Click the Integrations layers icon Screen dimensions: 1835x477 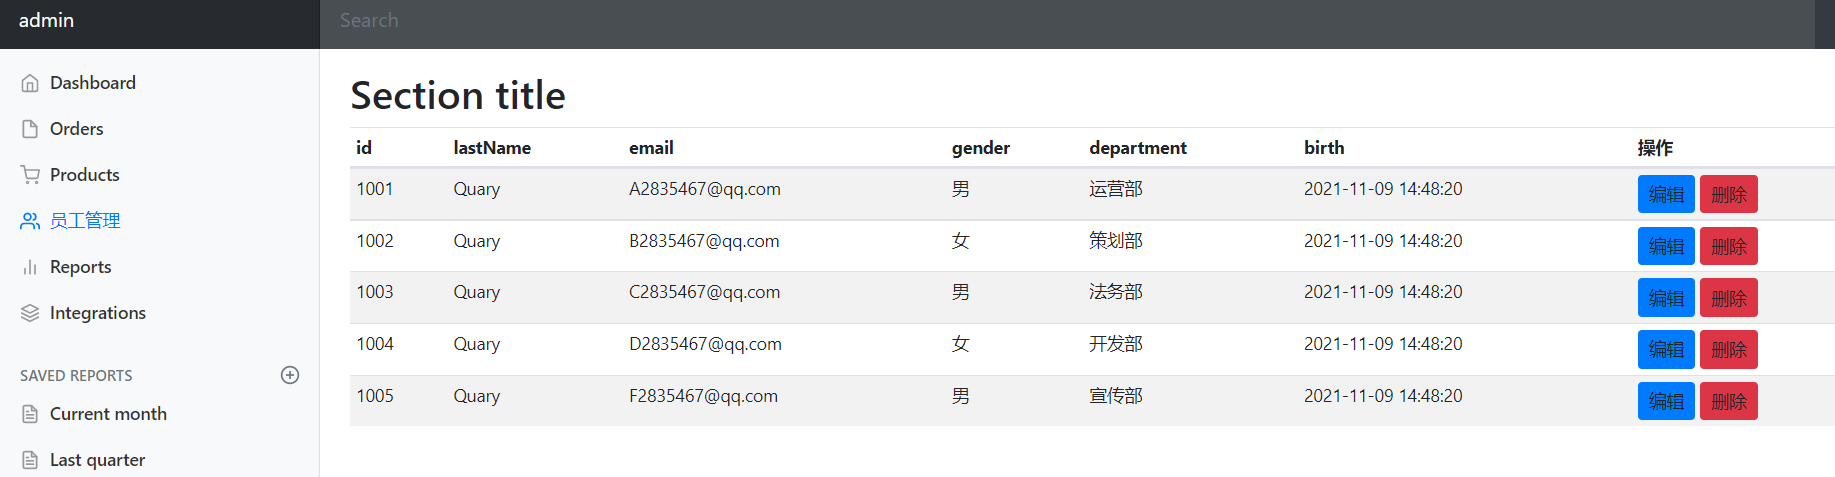click(30, 313)
